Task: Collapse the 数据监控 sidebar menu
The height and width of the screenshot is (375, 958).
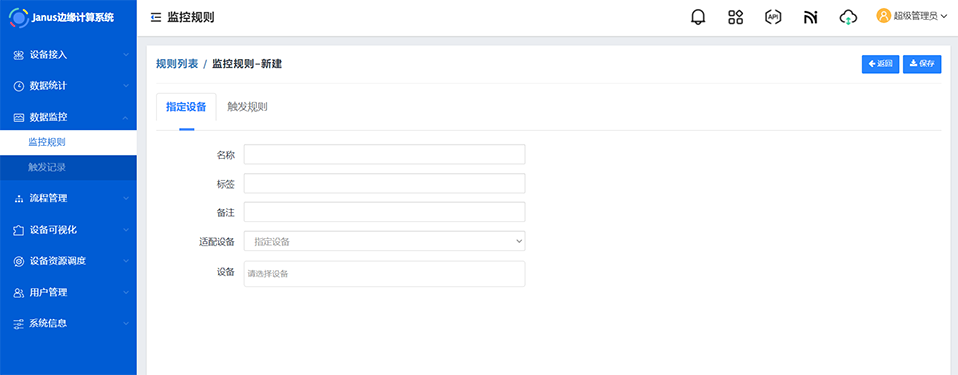Action: coord(68,117)
